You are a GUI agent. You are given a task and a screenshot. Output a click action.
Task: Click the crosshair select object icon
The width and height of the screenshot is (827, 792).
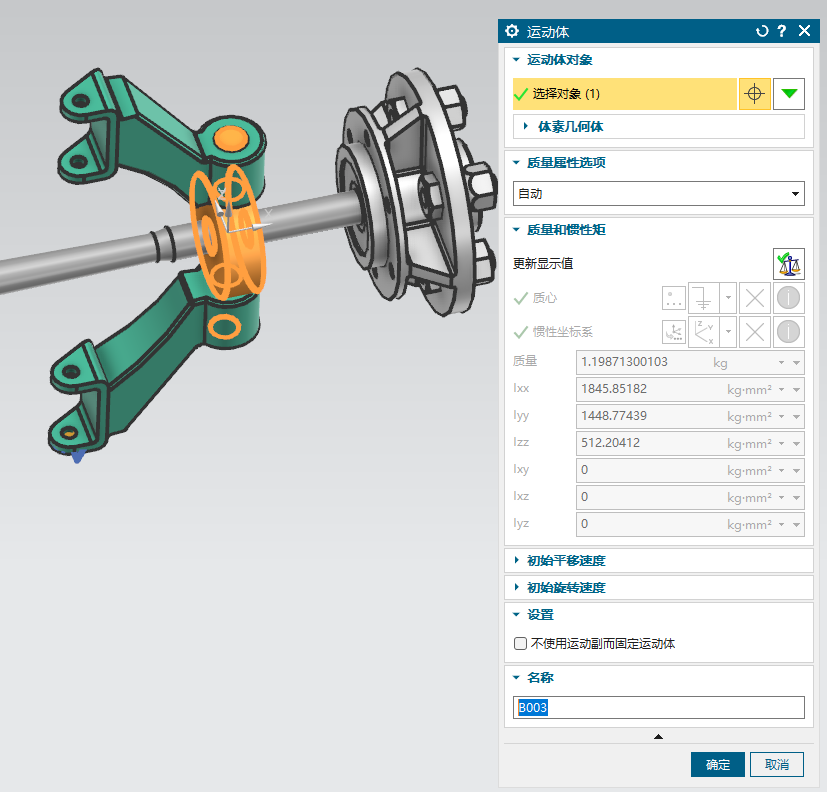click(754, 94)
